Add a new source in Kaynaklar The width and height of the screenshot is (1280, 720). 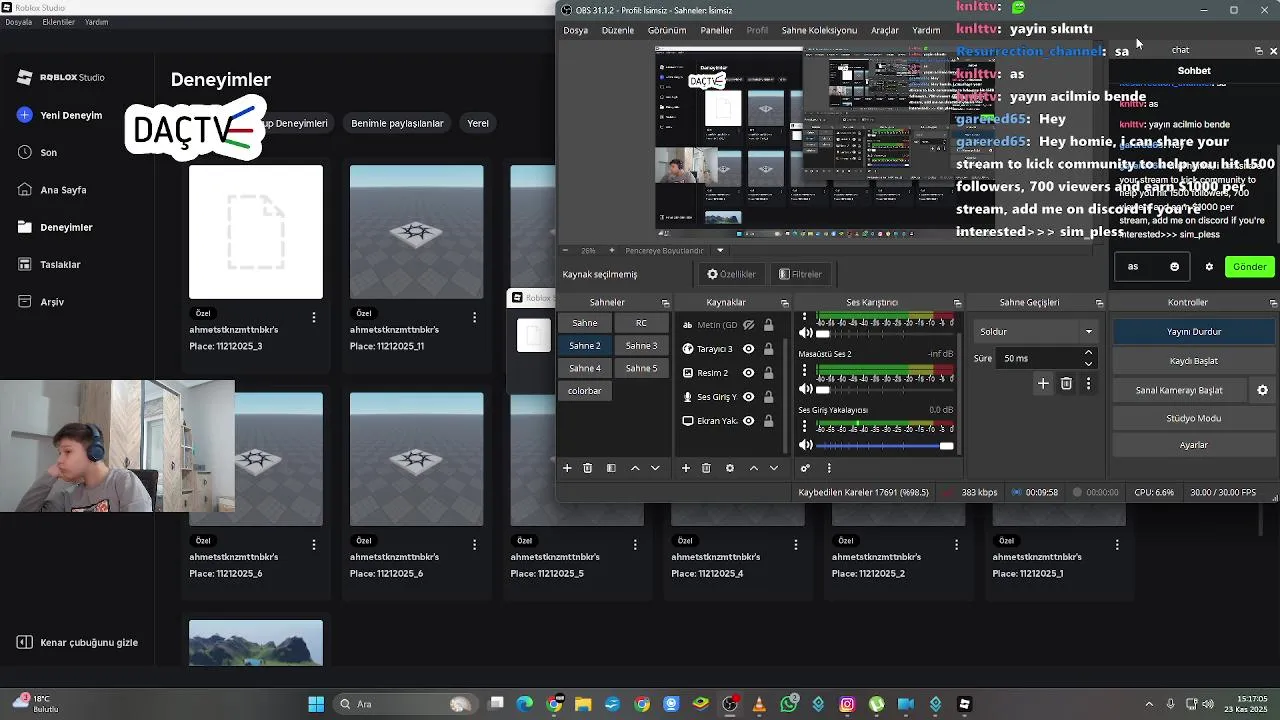click(x=686, y=468)
